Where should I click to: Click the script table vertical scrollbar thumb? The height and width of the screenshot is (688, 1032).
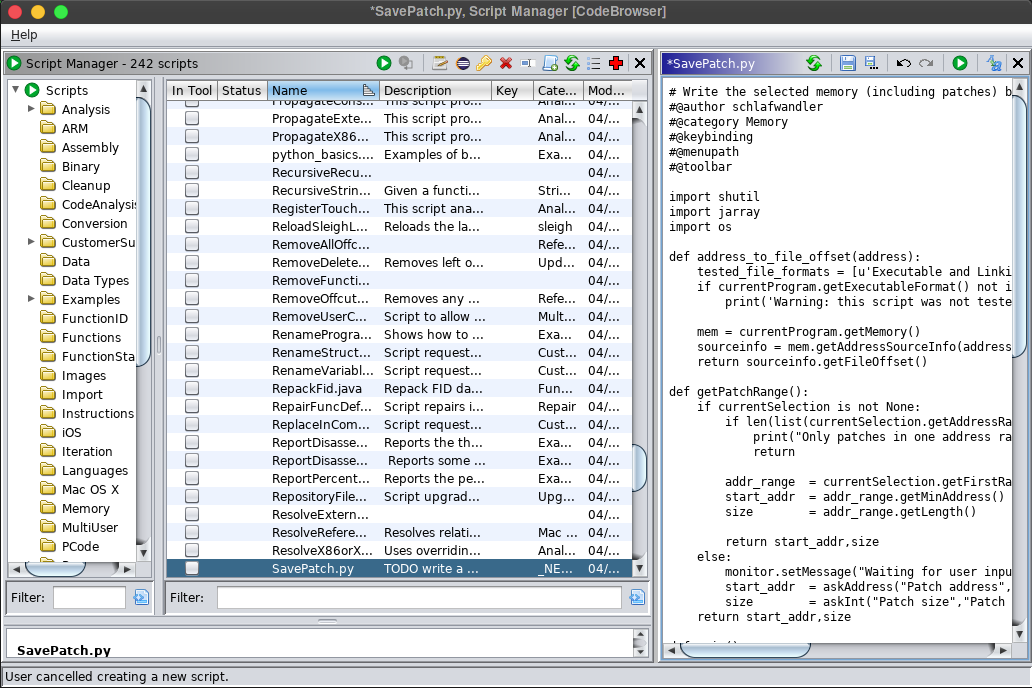(x=638, y=467)
